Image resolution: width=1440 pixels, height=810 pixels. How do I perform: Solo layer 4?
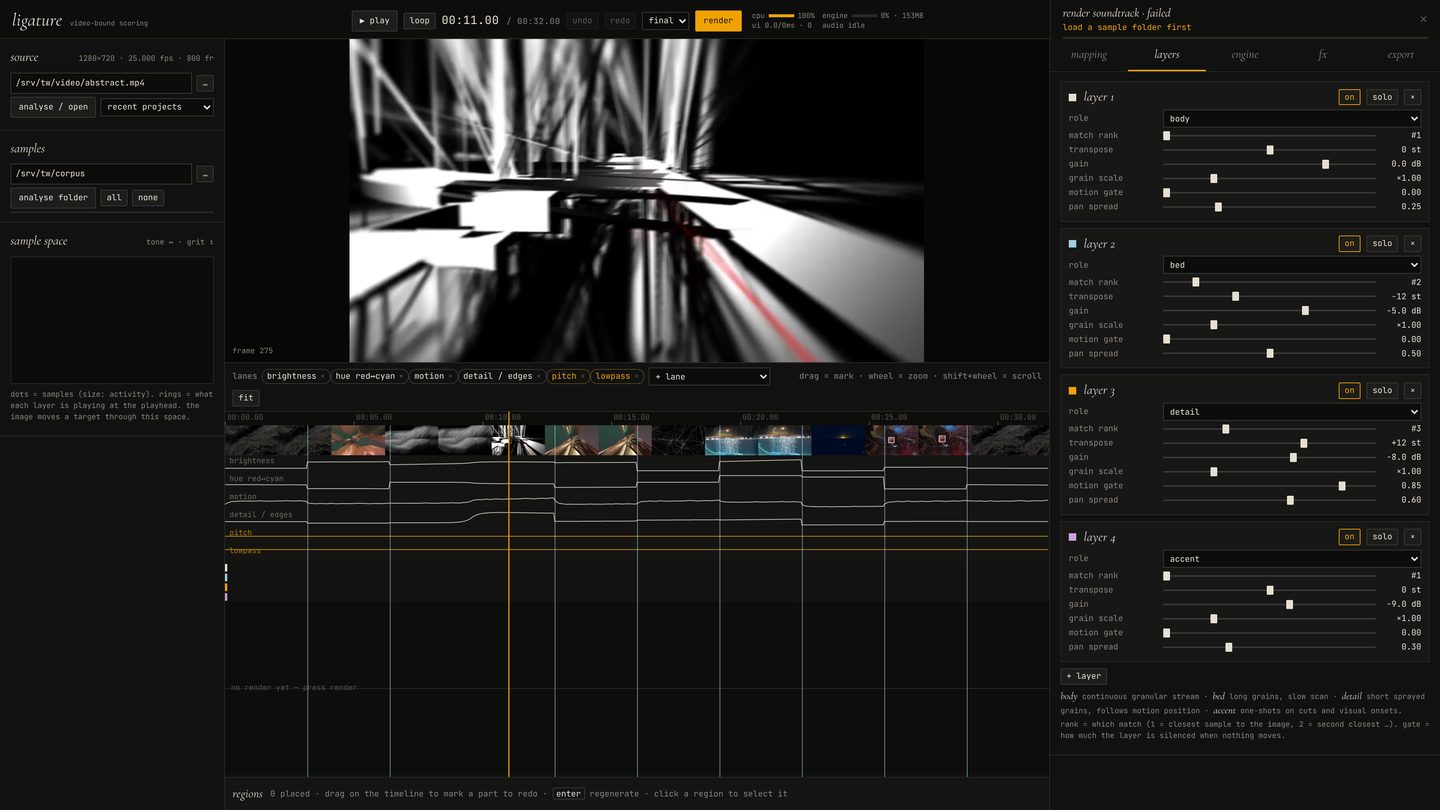coord(1382,537)
